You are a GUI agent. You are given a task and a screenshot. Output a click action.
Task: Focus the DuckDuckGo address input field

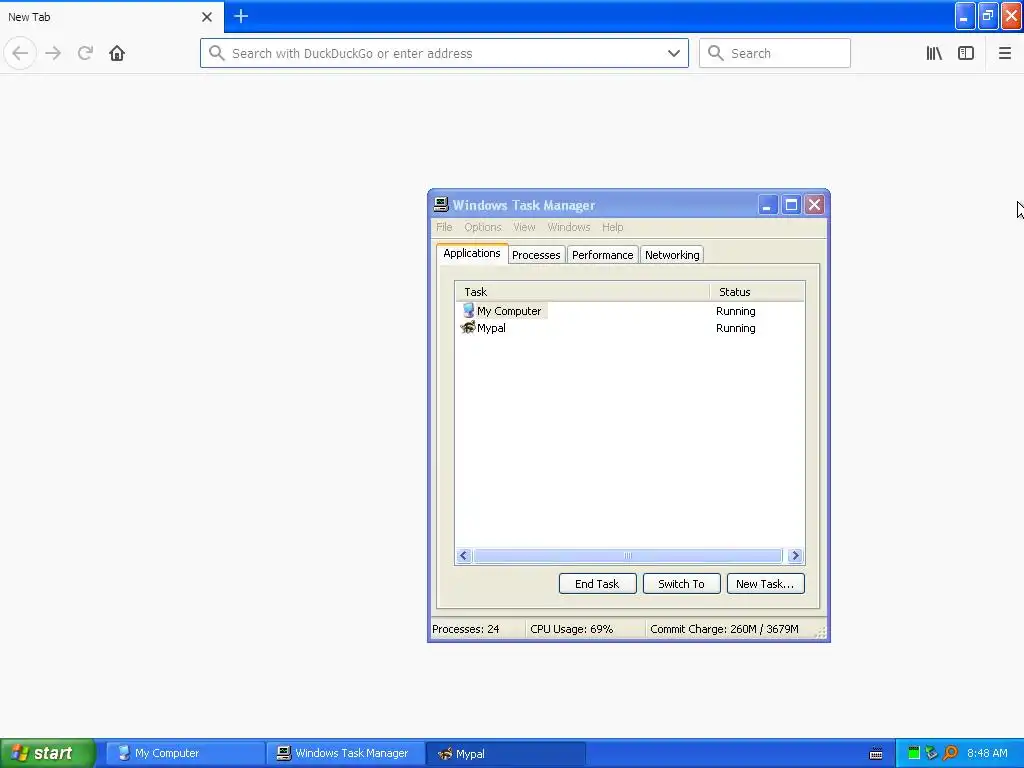coord(444,53)
